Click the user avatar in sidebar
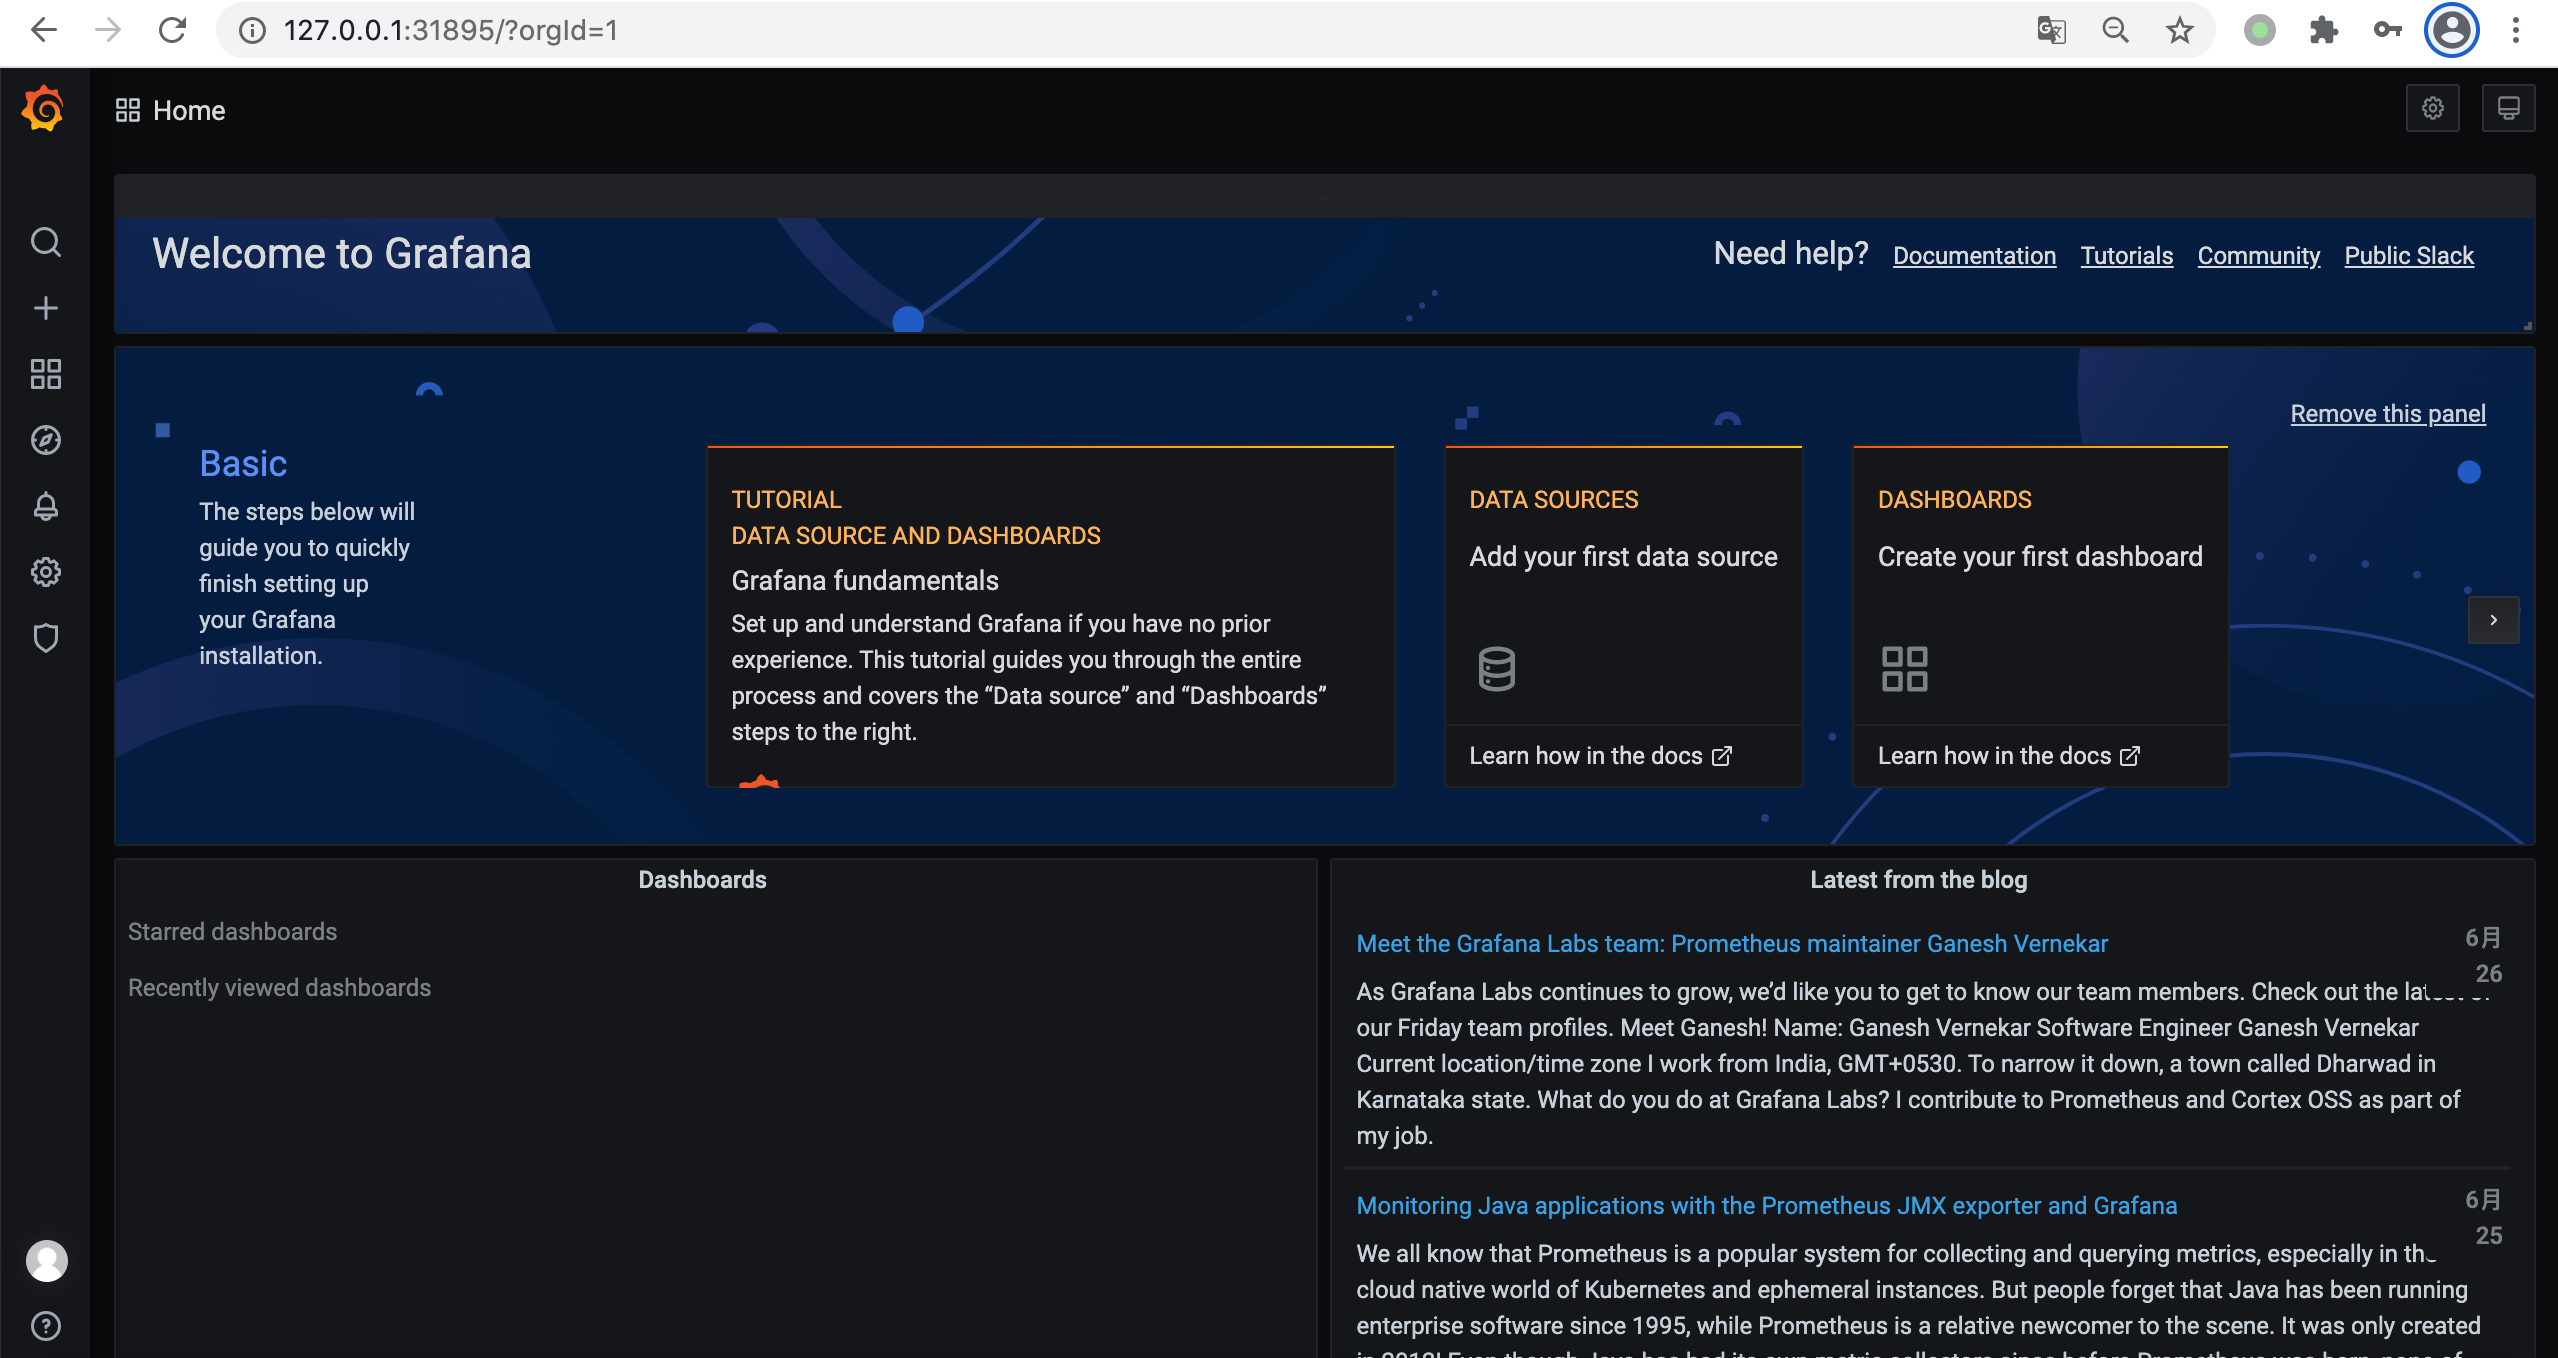 pyautogui.click(x=46, y=1260)
